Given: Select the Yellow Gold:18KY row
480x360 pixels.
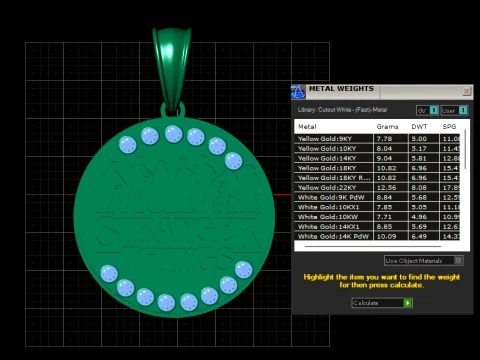Looking at the screenshot, I should coord(377,168).
